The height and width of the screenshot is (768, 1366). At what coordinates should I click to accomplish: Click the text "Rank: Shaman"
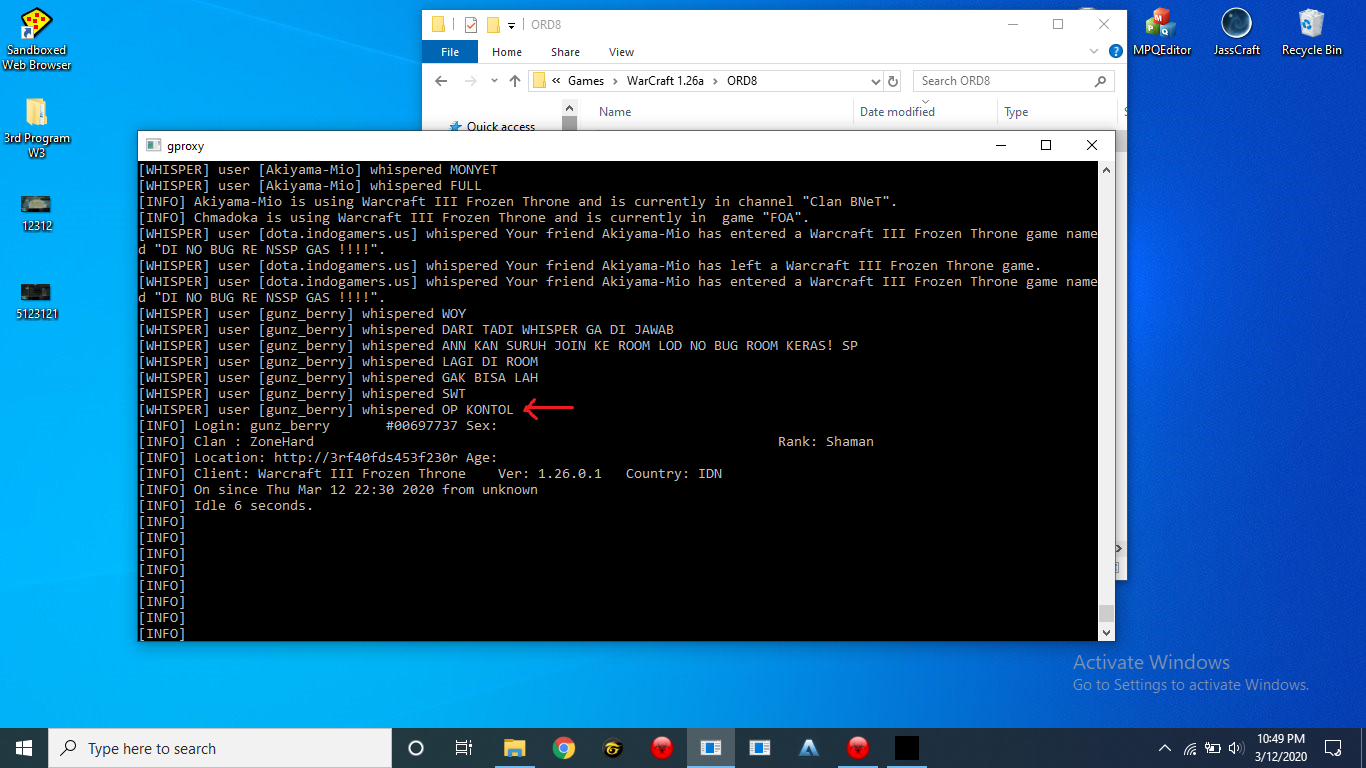tap(826, 442)
